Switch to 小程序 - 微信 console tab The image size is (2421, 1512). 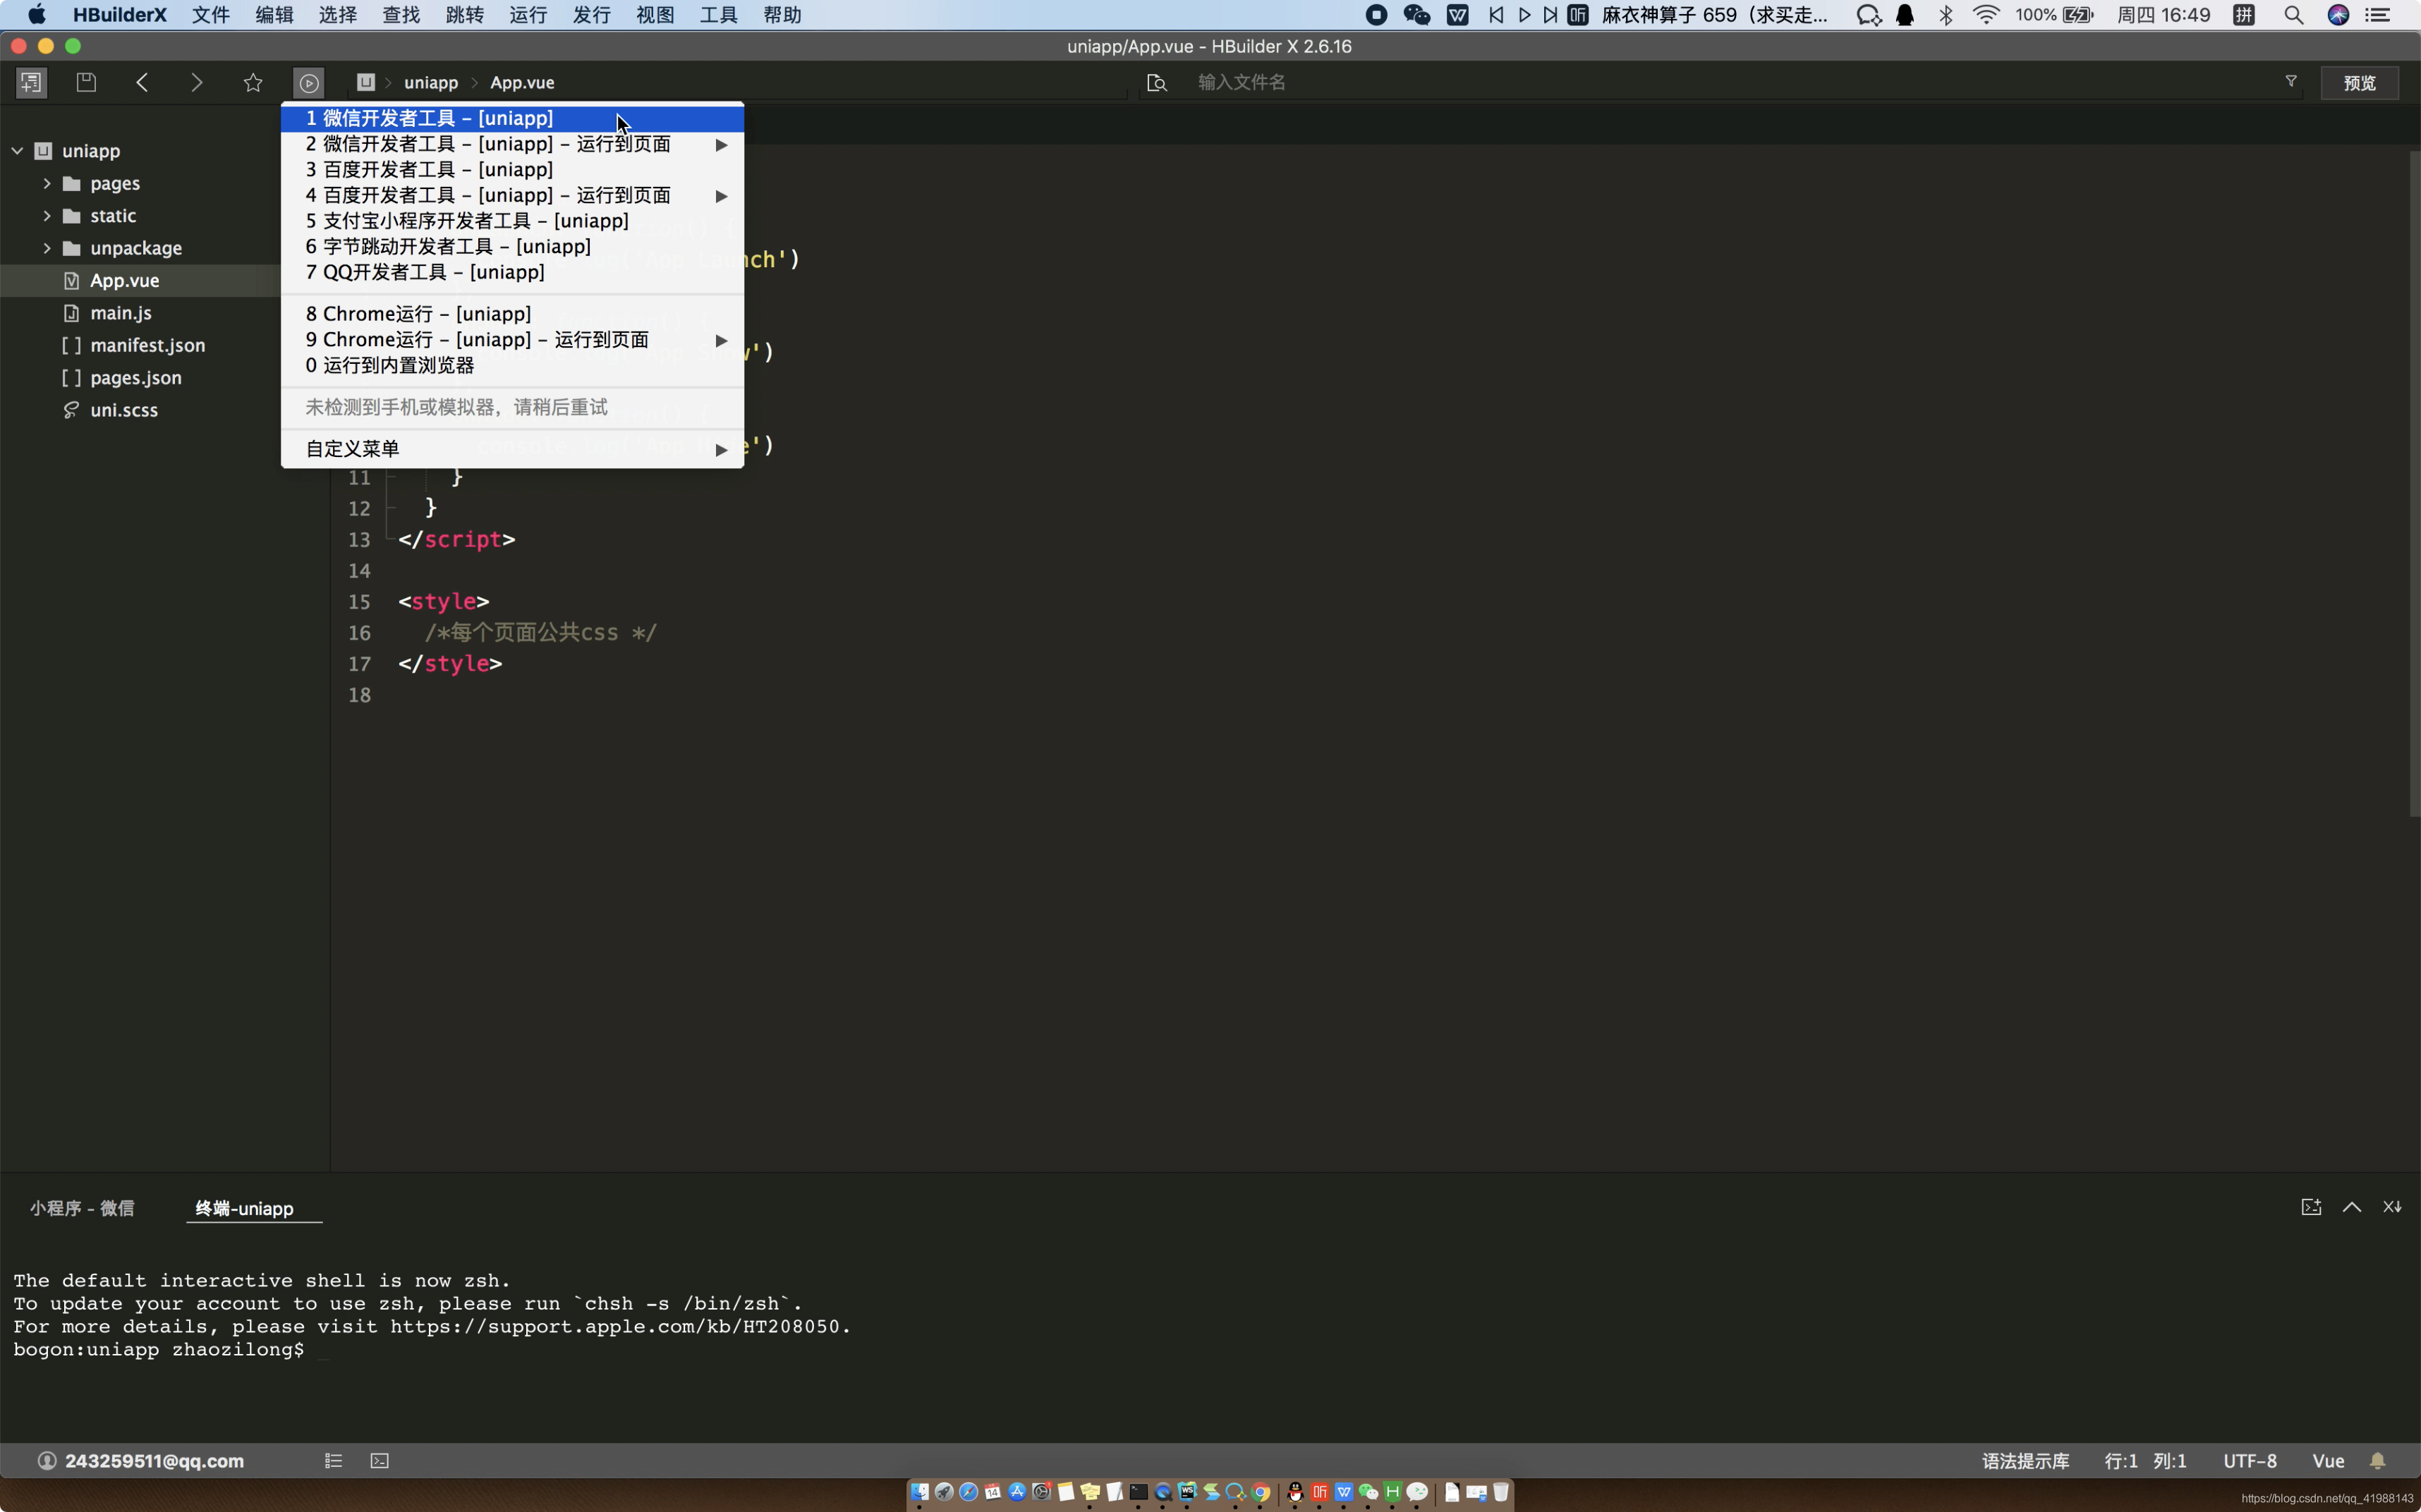click(x=82, y=1208)
